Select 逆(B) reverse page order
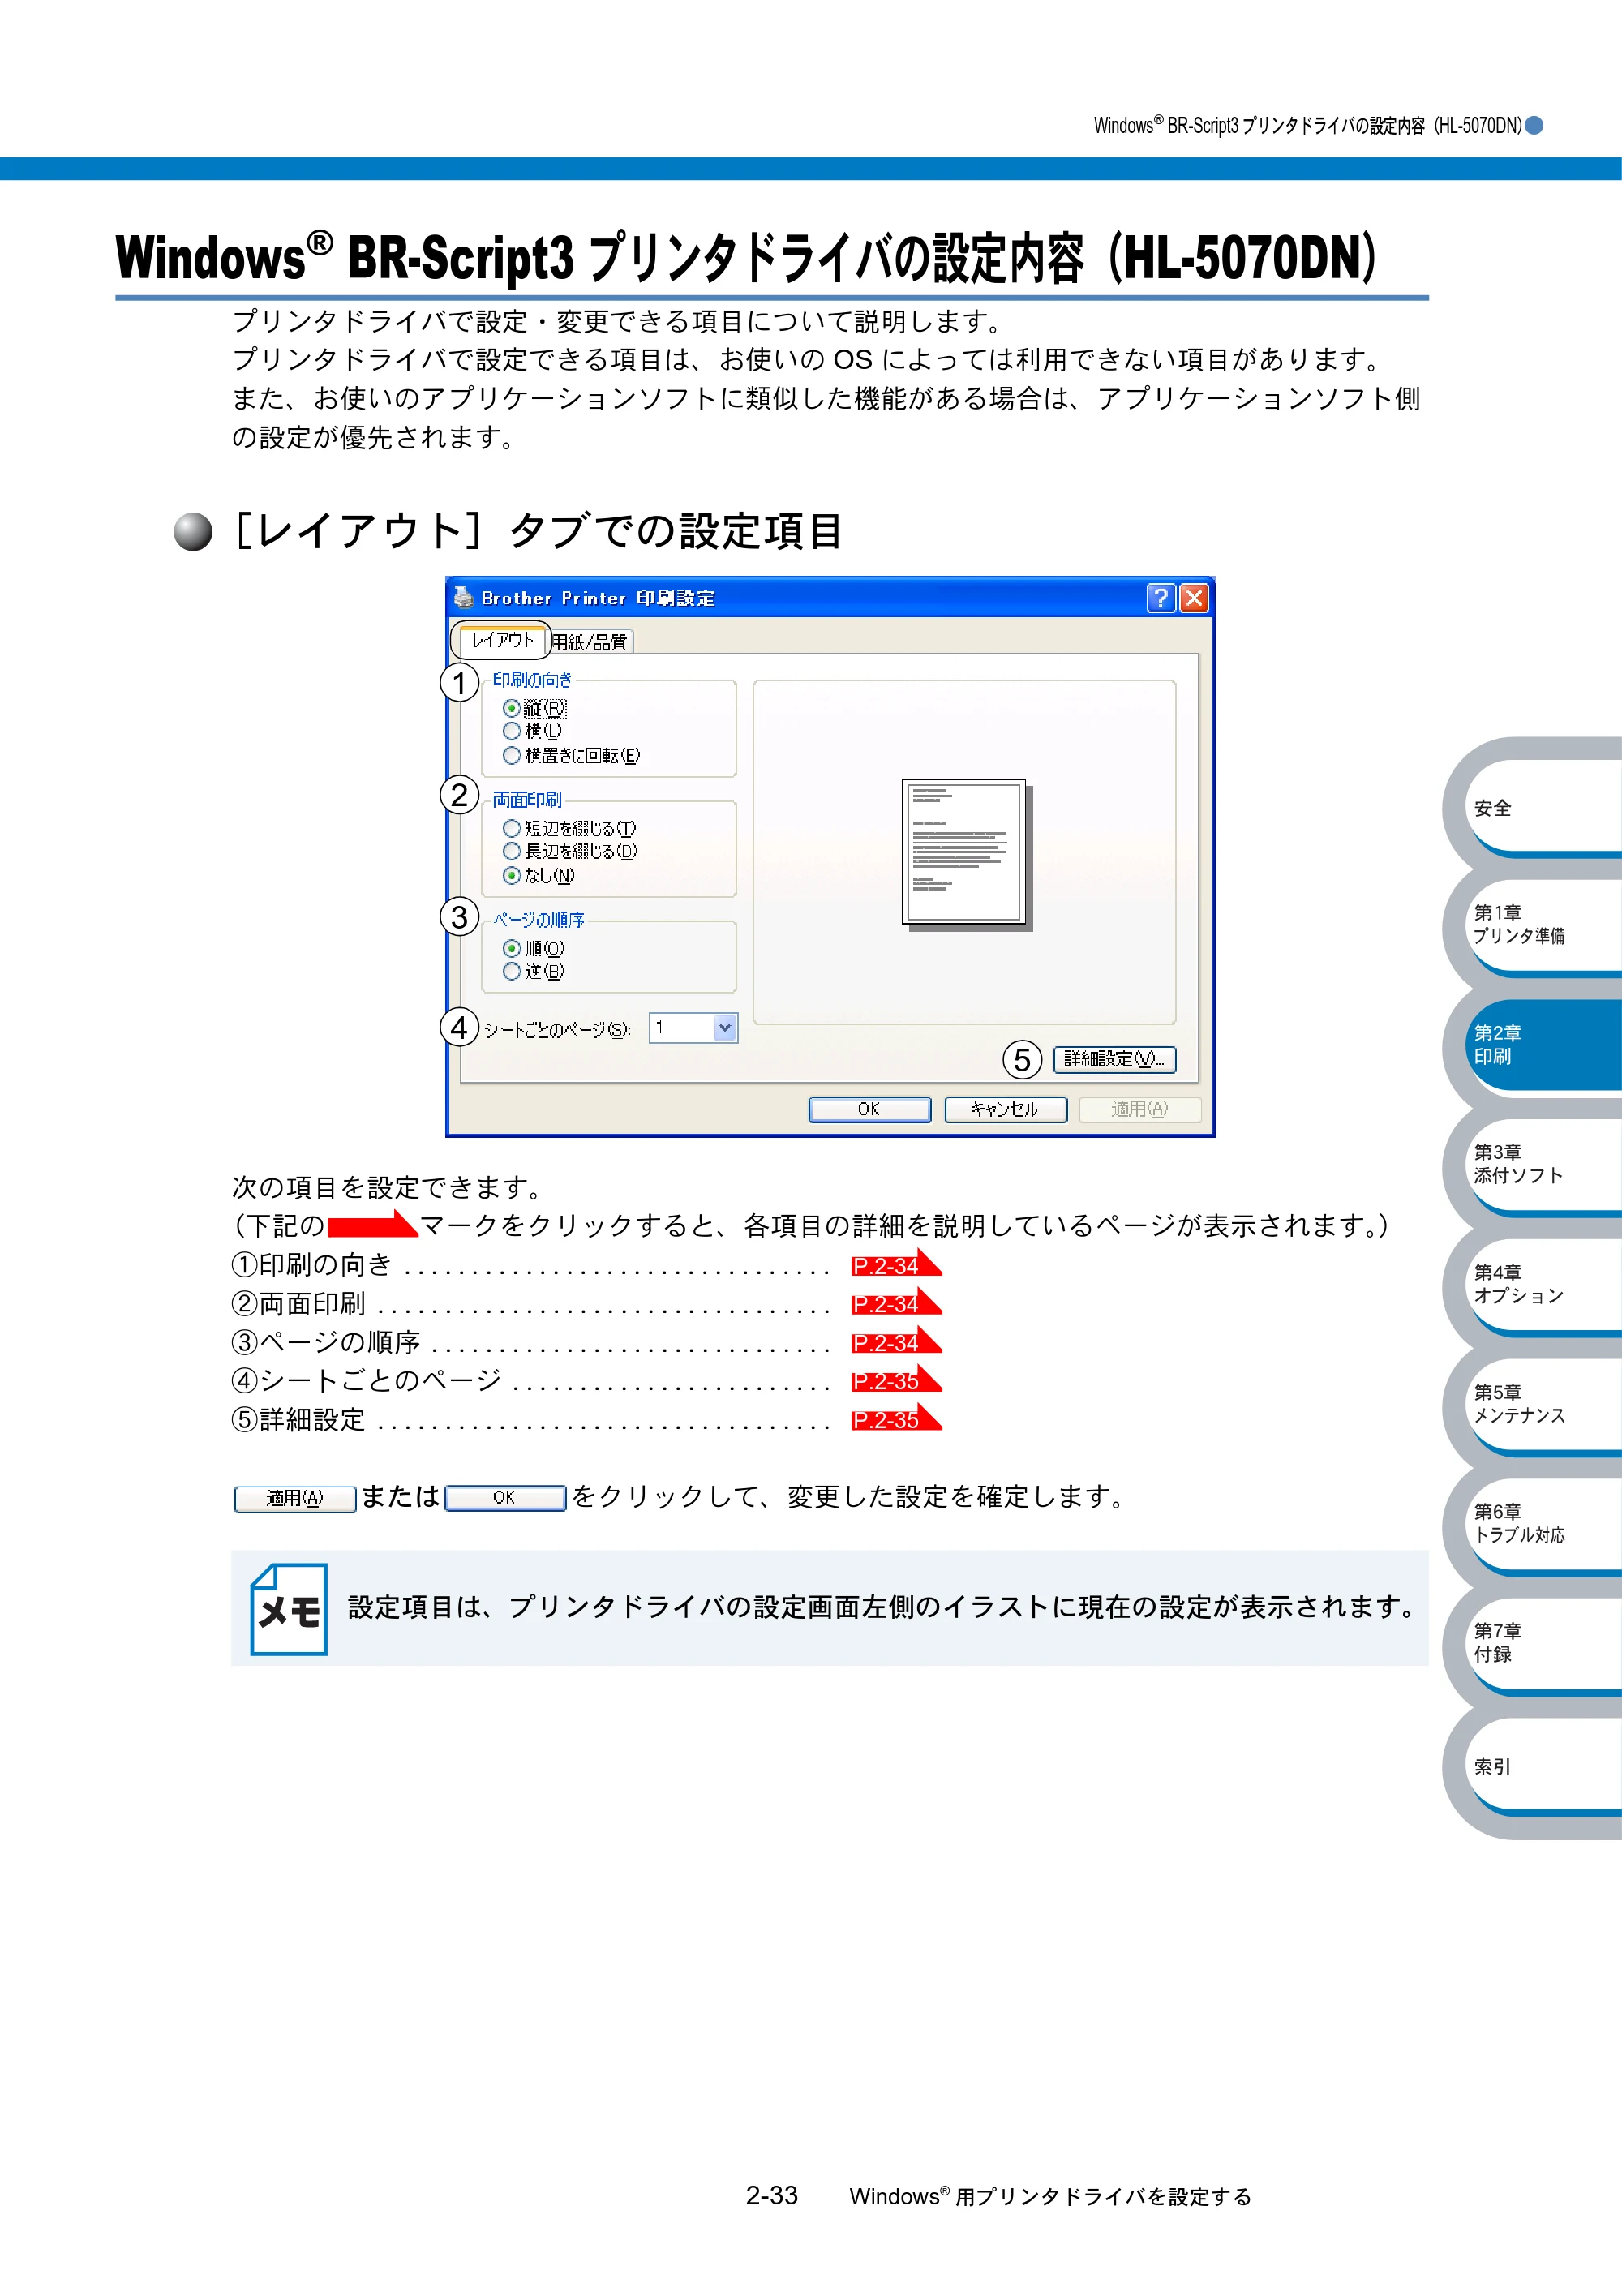This screenshot has height=2296, width=1622. click(x=512, y=971)
